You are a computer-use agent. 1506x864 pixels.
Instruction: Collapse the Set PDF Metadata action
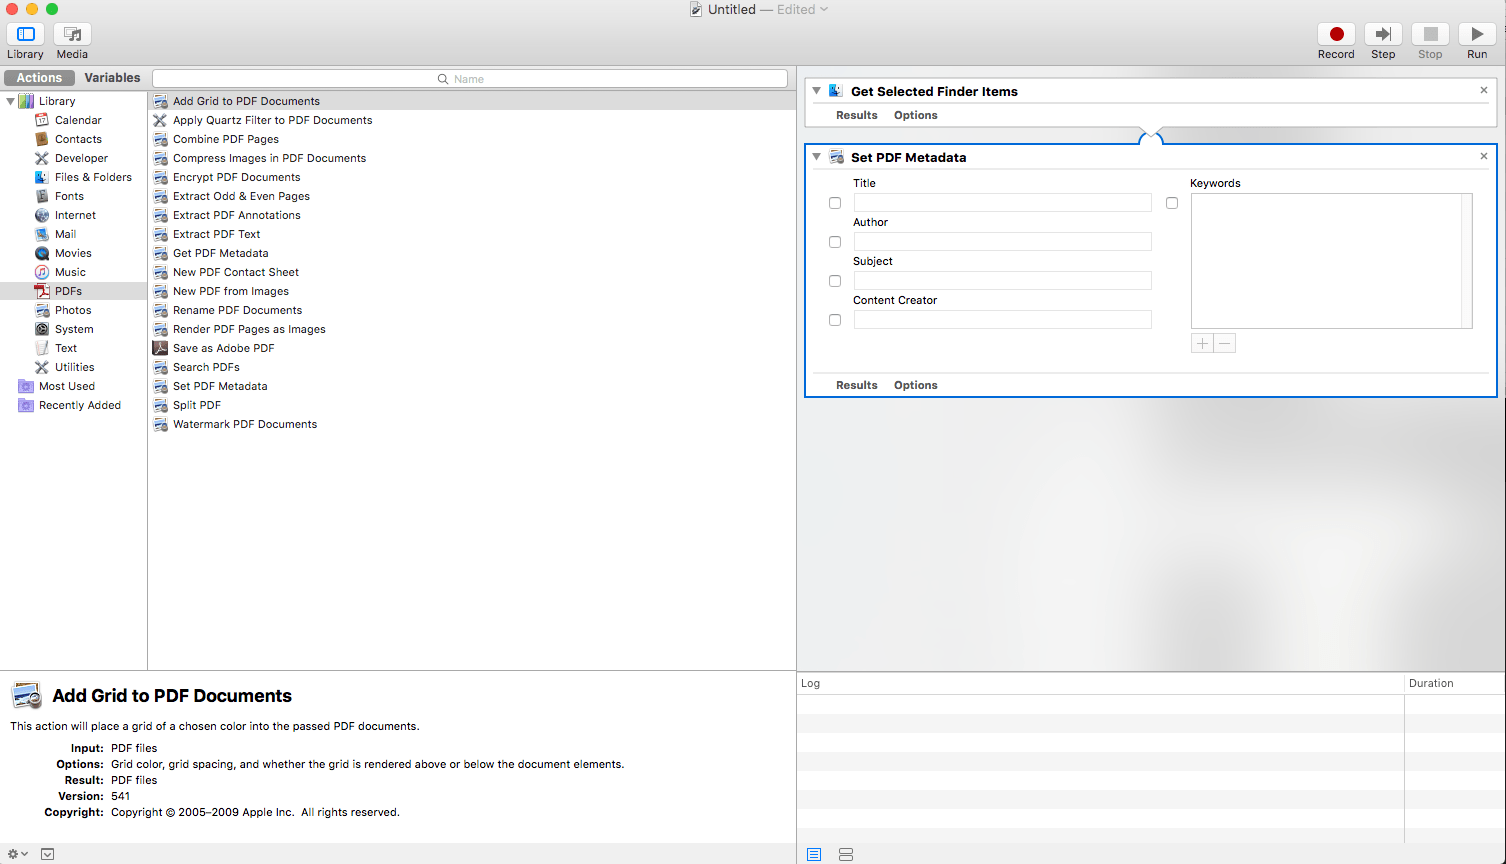click(817, 157)
